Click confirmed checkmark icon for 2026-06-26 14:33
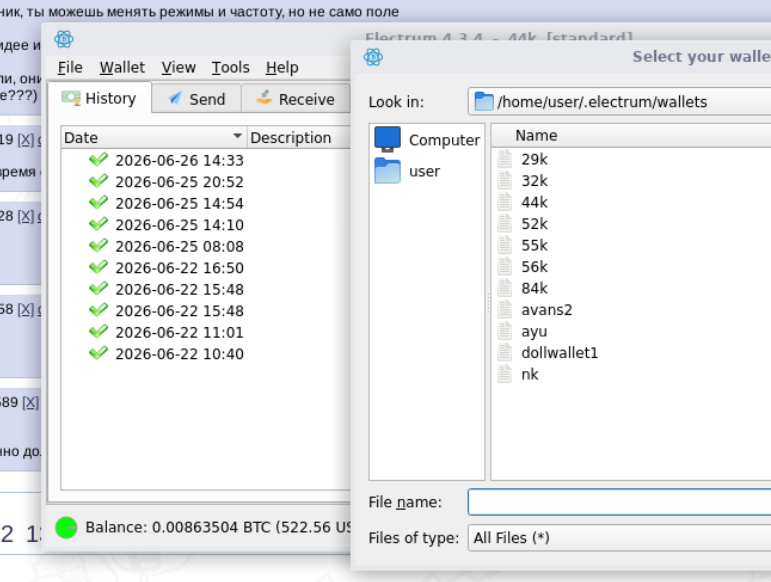The image size is (771, 582). [x=98, y=159]
